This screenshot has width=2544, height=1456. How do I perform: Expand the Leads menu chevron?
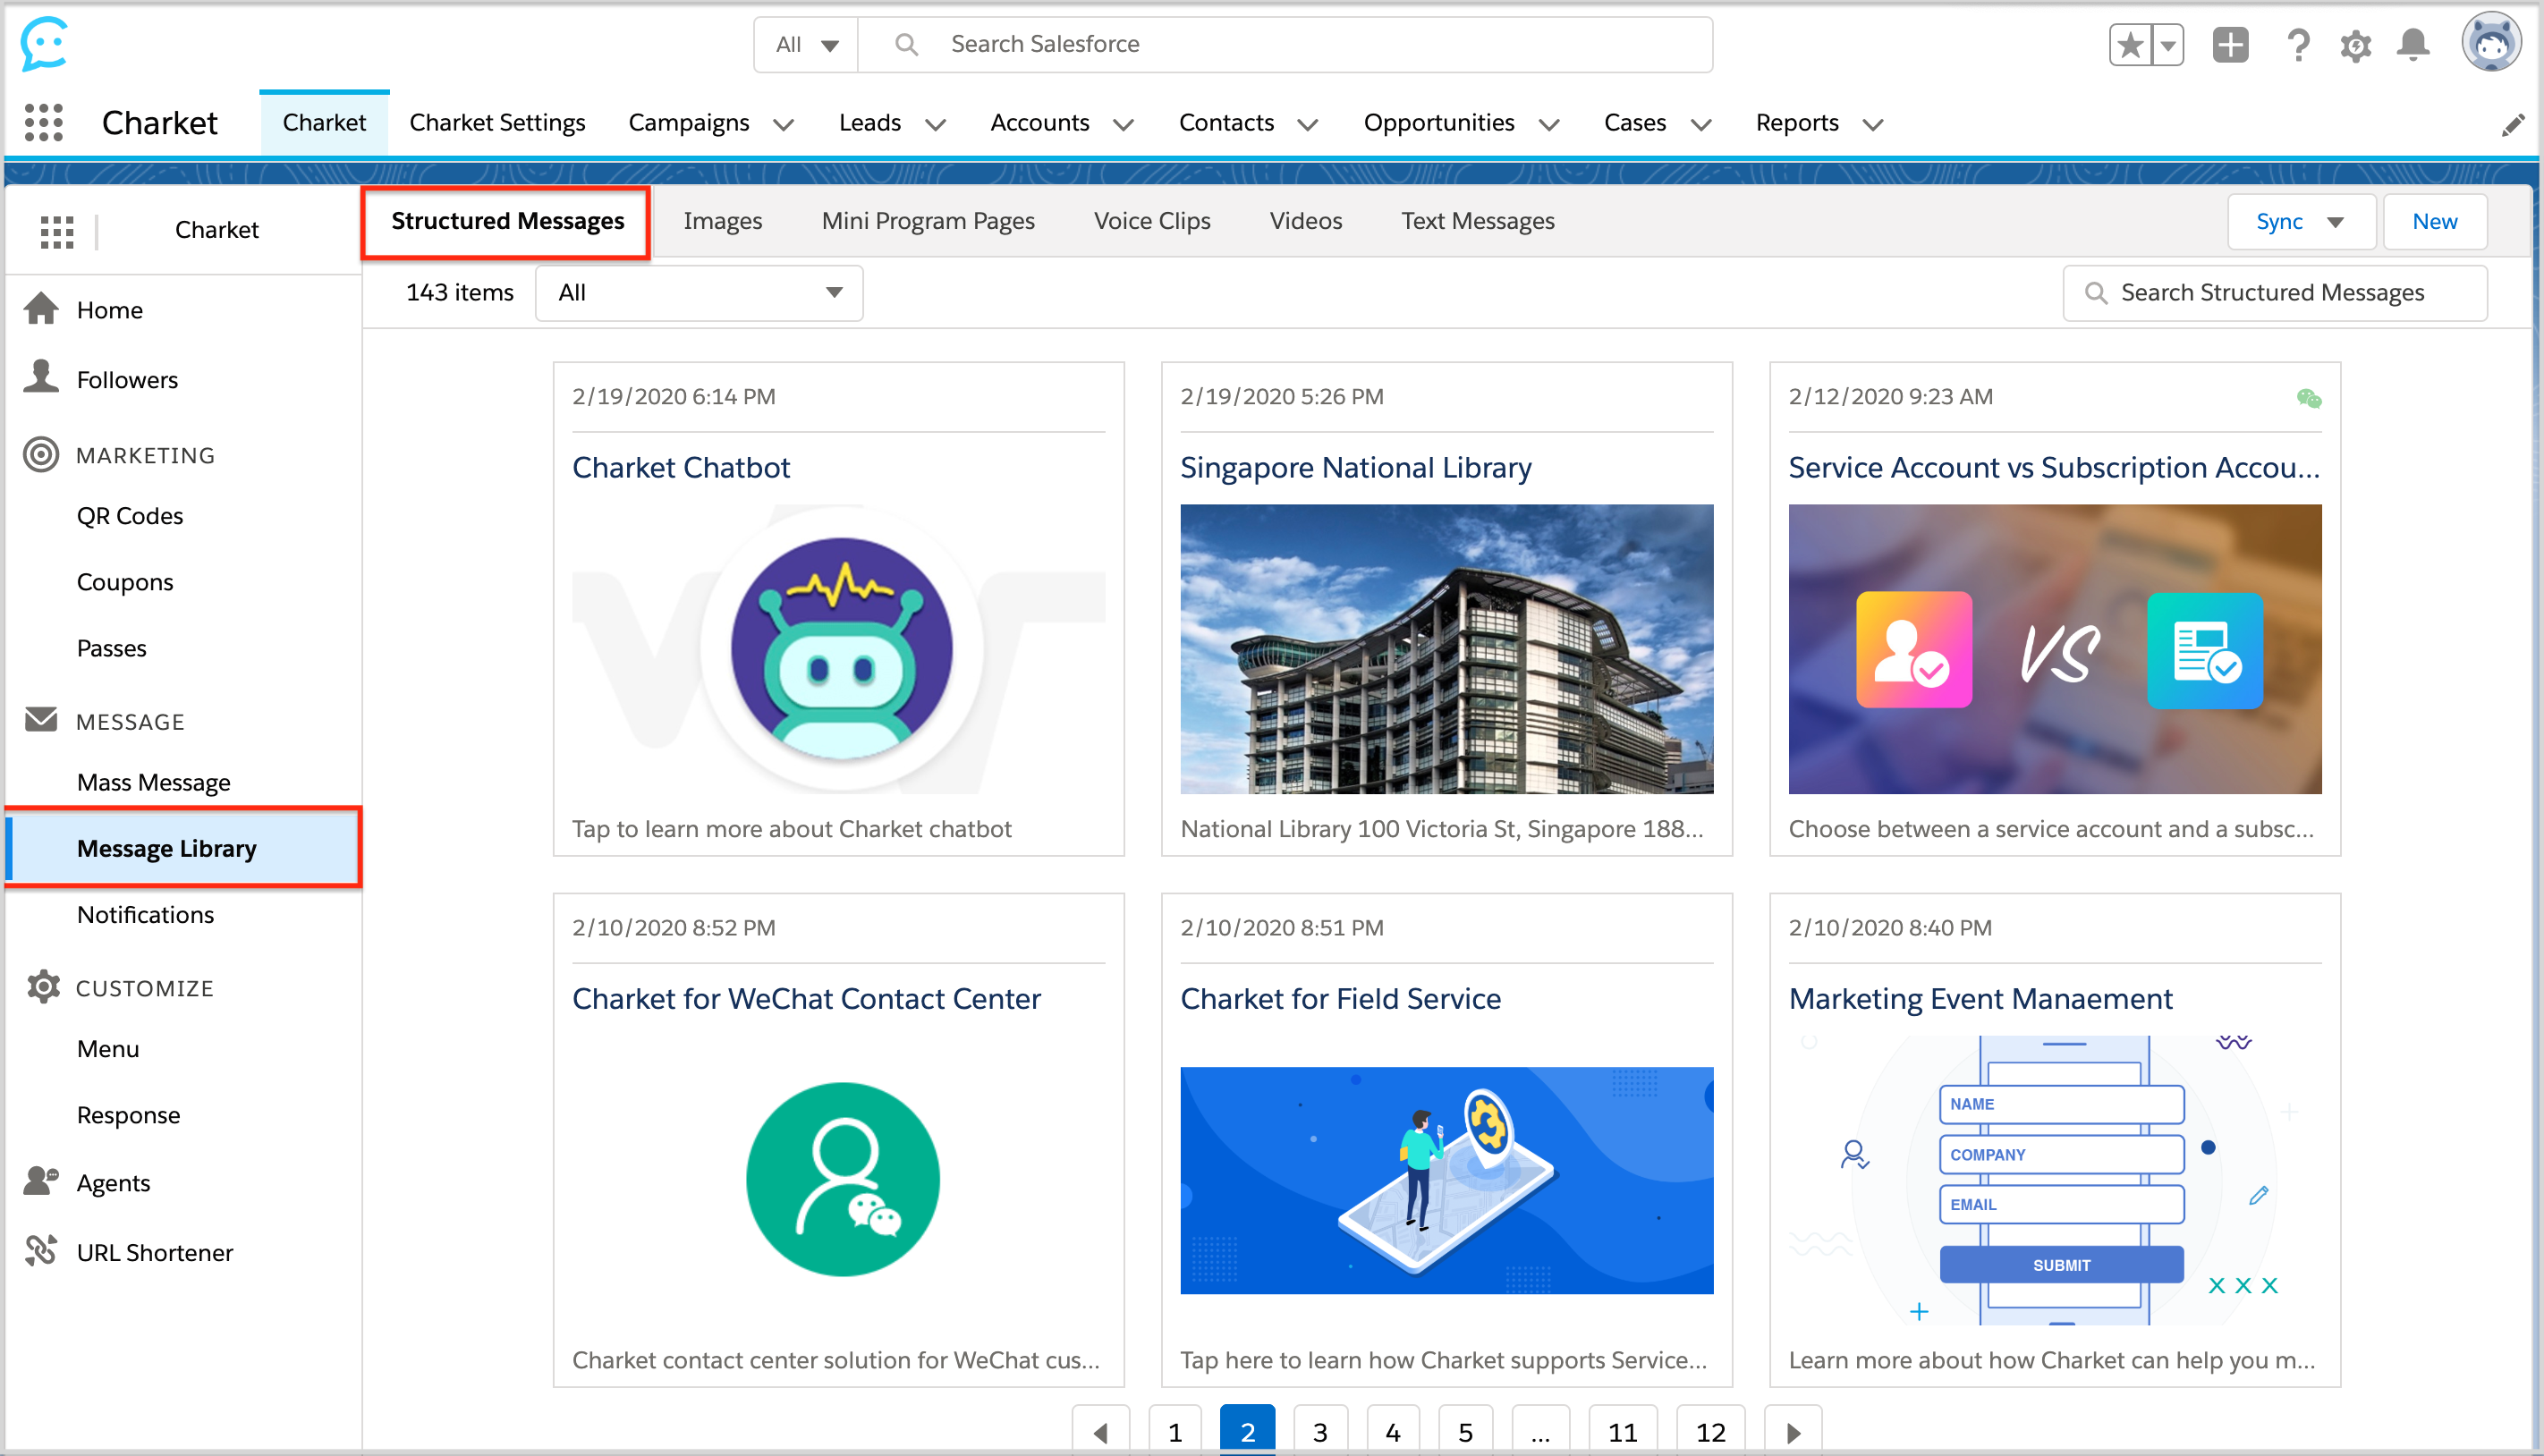tap(936, 125)
